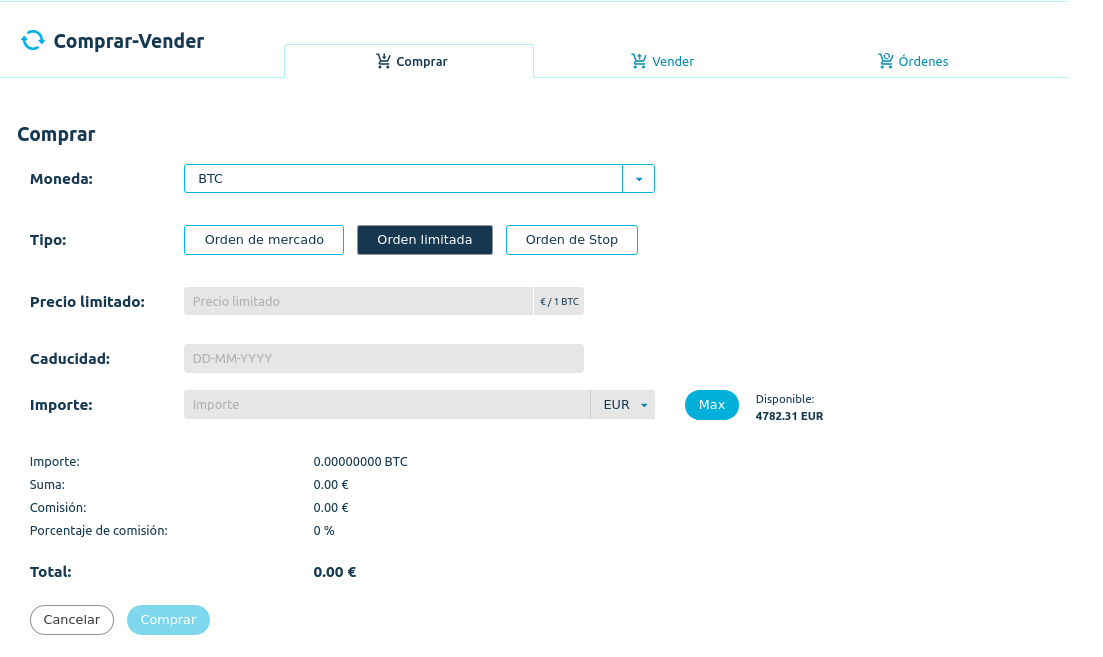
Task: Click the cart icon in Órdenes tab
Action: pos(886,61)
